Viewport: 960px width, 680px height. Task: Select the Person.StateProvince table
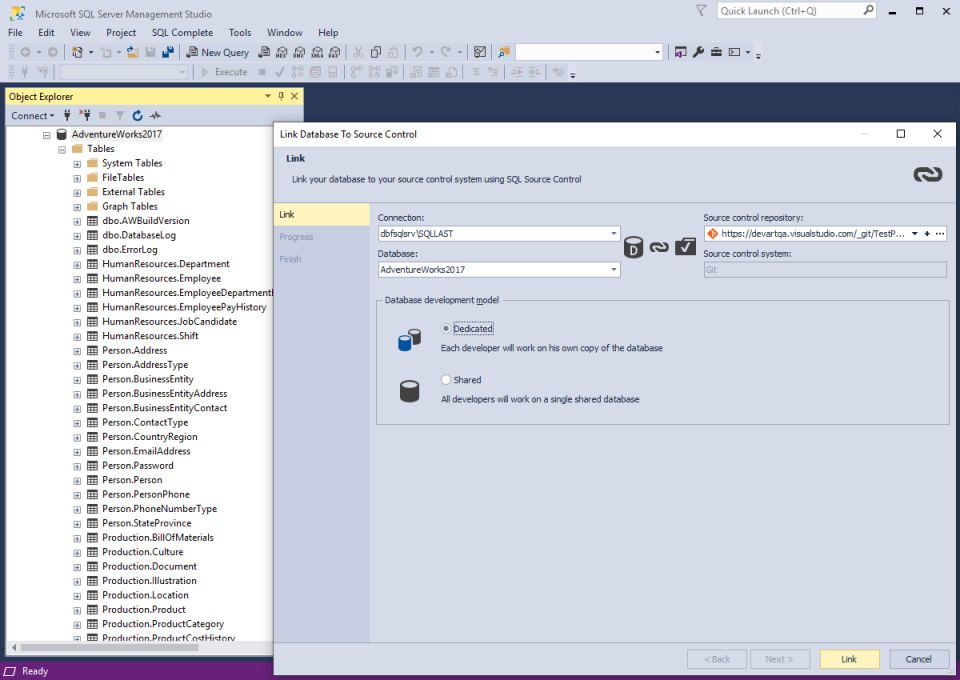(147, 523)
